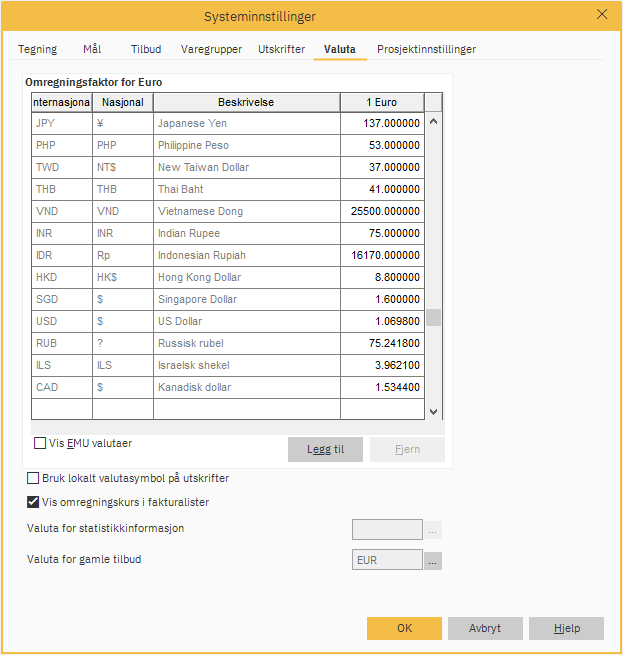The image size is (623, 655).
Task: Go to the Varegrupper tab
Action: tap(211, 49)
